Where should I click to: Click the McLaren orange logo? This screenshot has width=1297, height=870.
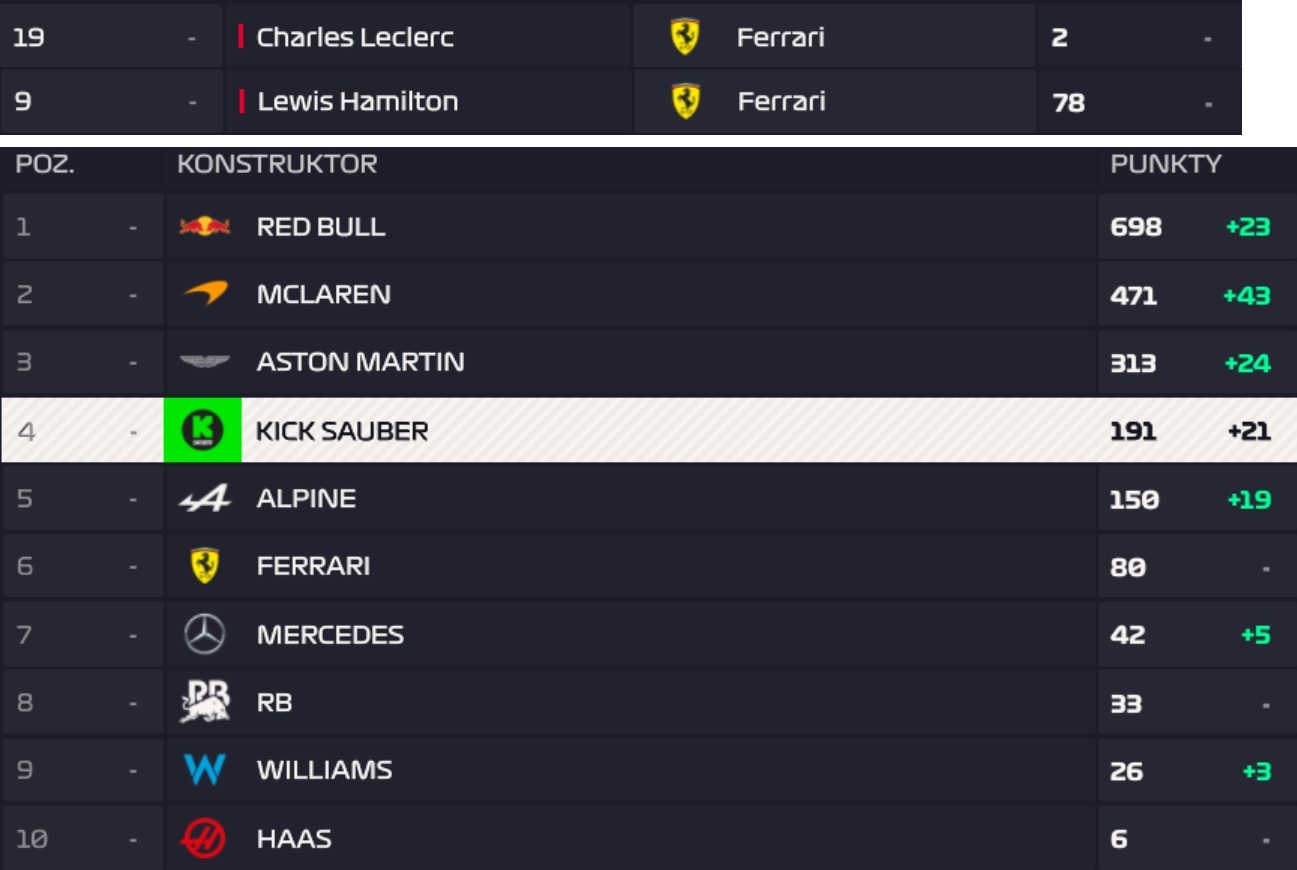[205, 294]
